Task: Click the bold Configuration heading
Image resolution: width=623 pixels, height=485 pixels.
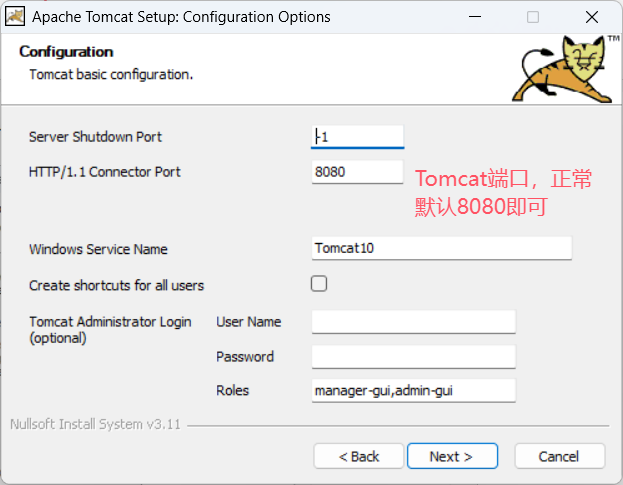Action: (66, 52)
